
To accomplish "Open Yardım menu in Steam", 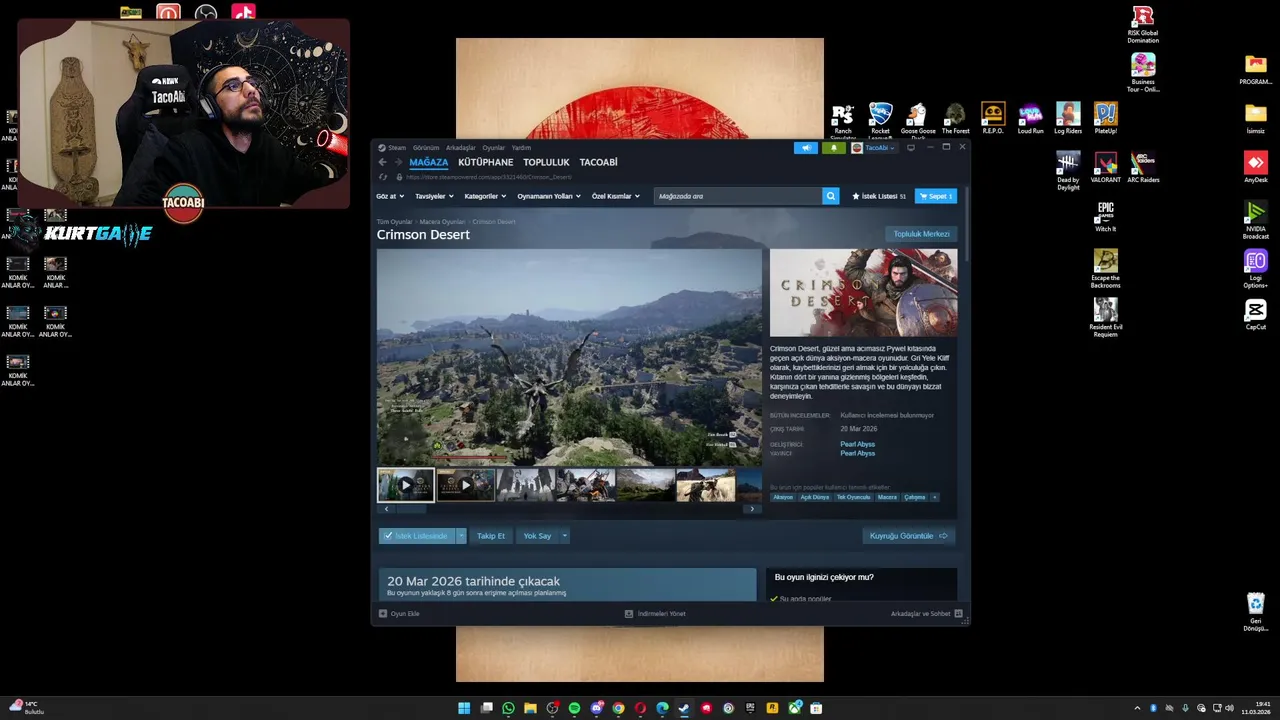I will pos(522,147).
